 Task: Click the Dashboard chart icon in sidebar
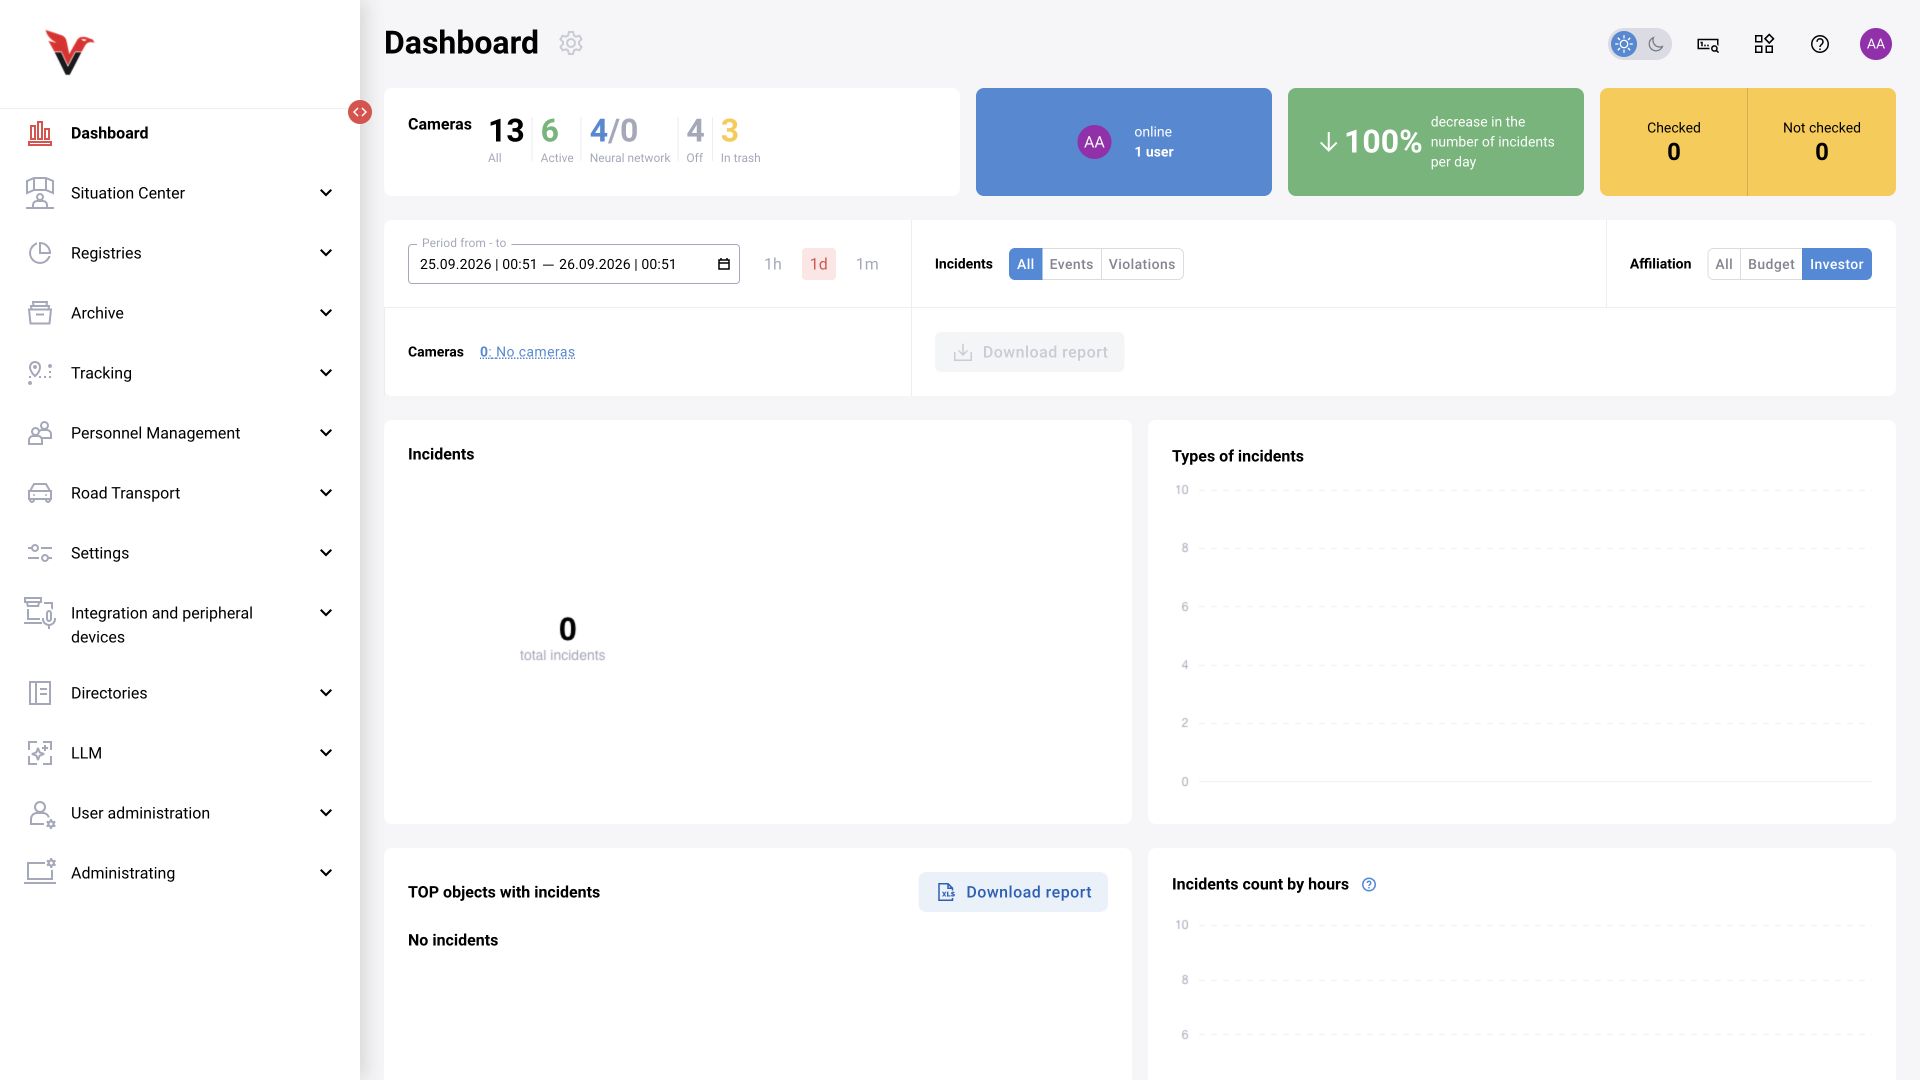[x=40, y=133]
